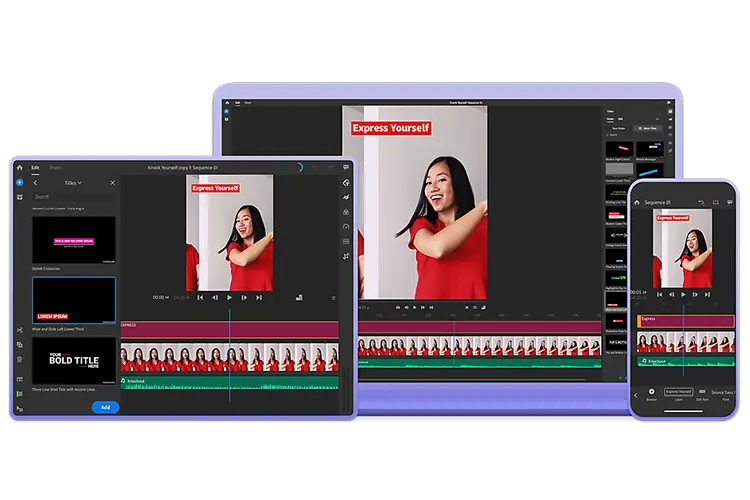Click the blue Add button on the tablet
Image resolution: width=750 pixels, height=500 pixels.
(105, 407)
